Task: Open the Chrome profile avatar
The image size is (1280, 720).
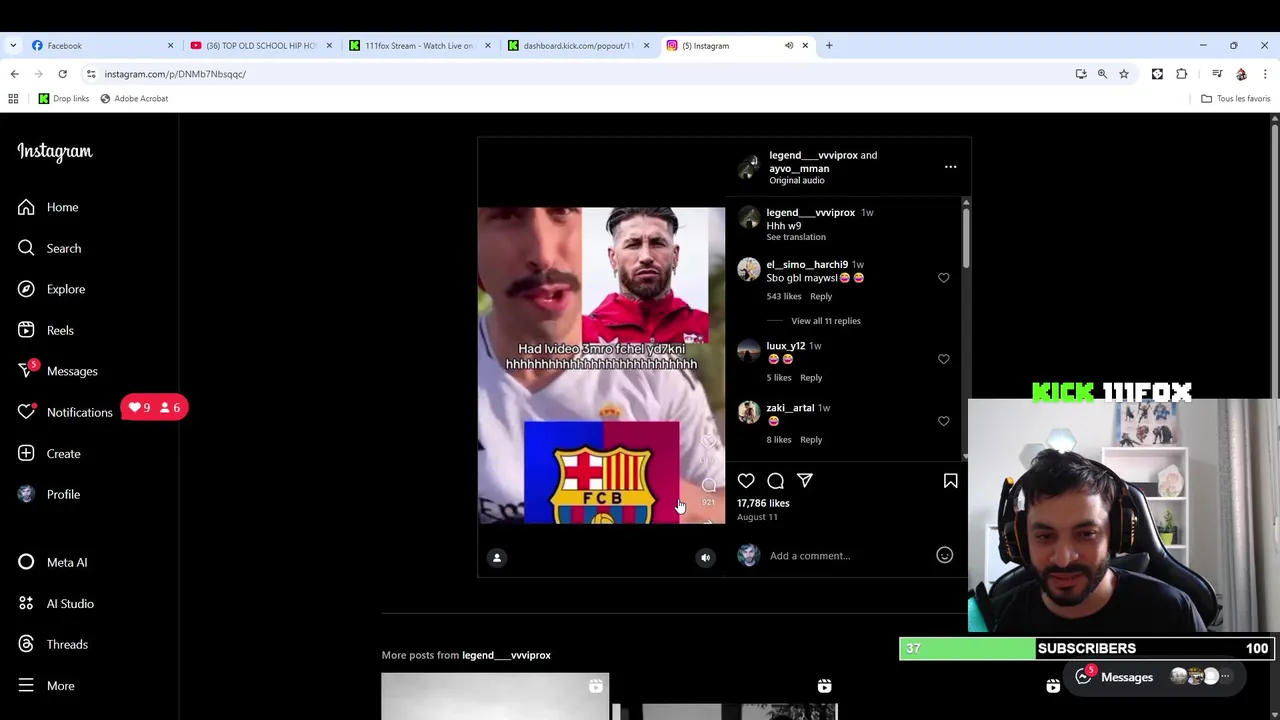Action: (x=1241, y=74)
